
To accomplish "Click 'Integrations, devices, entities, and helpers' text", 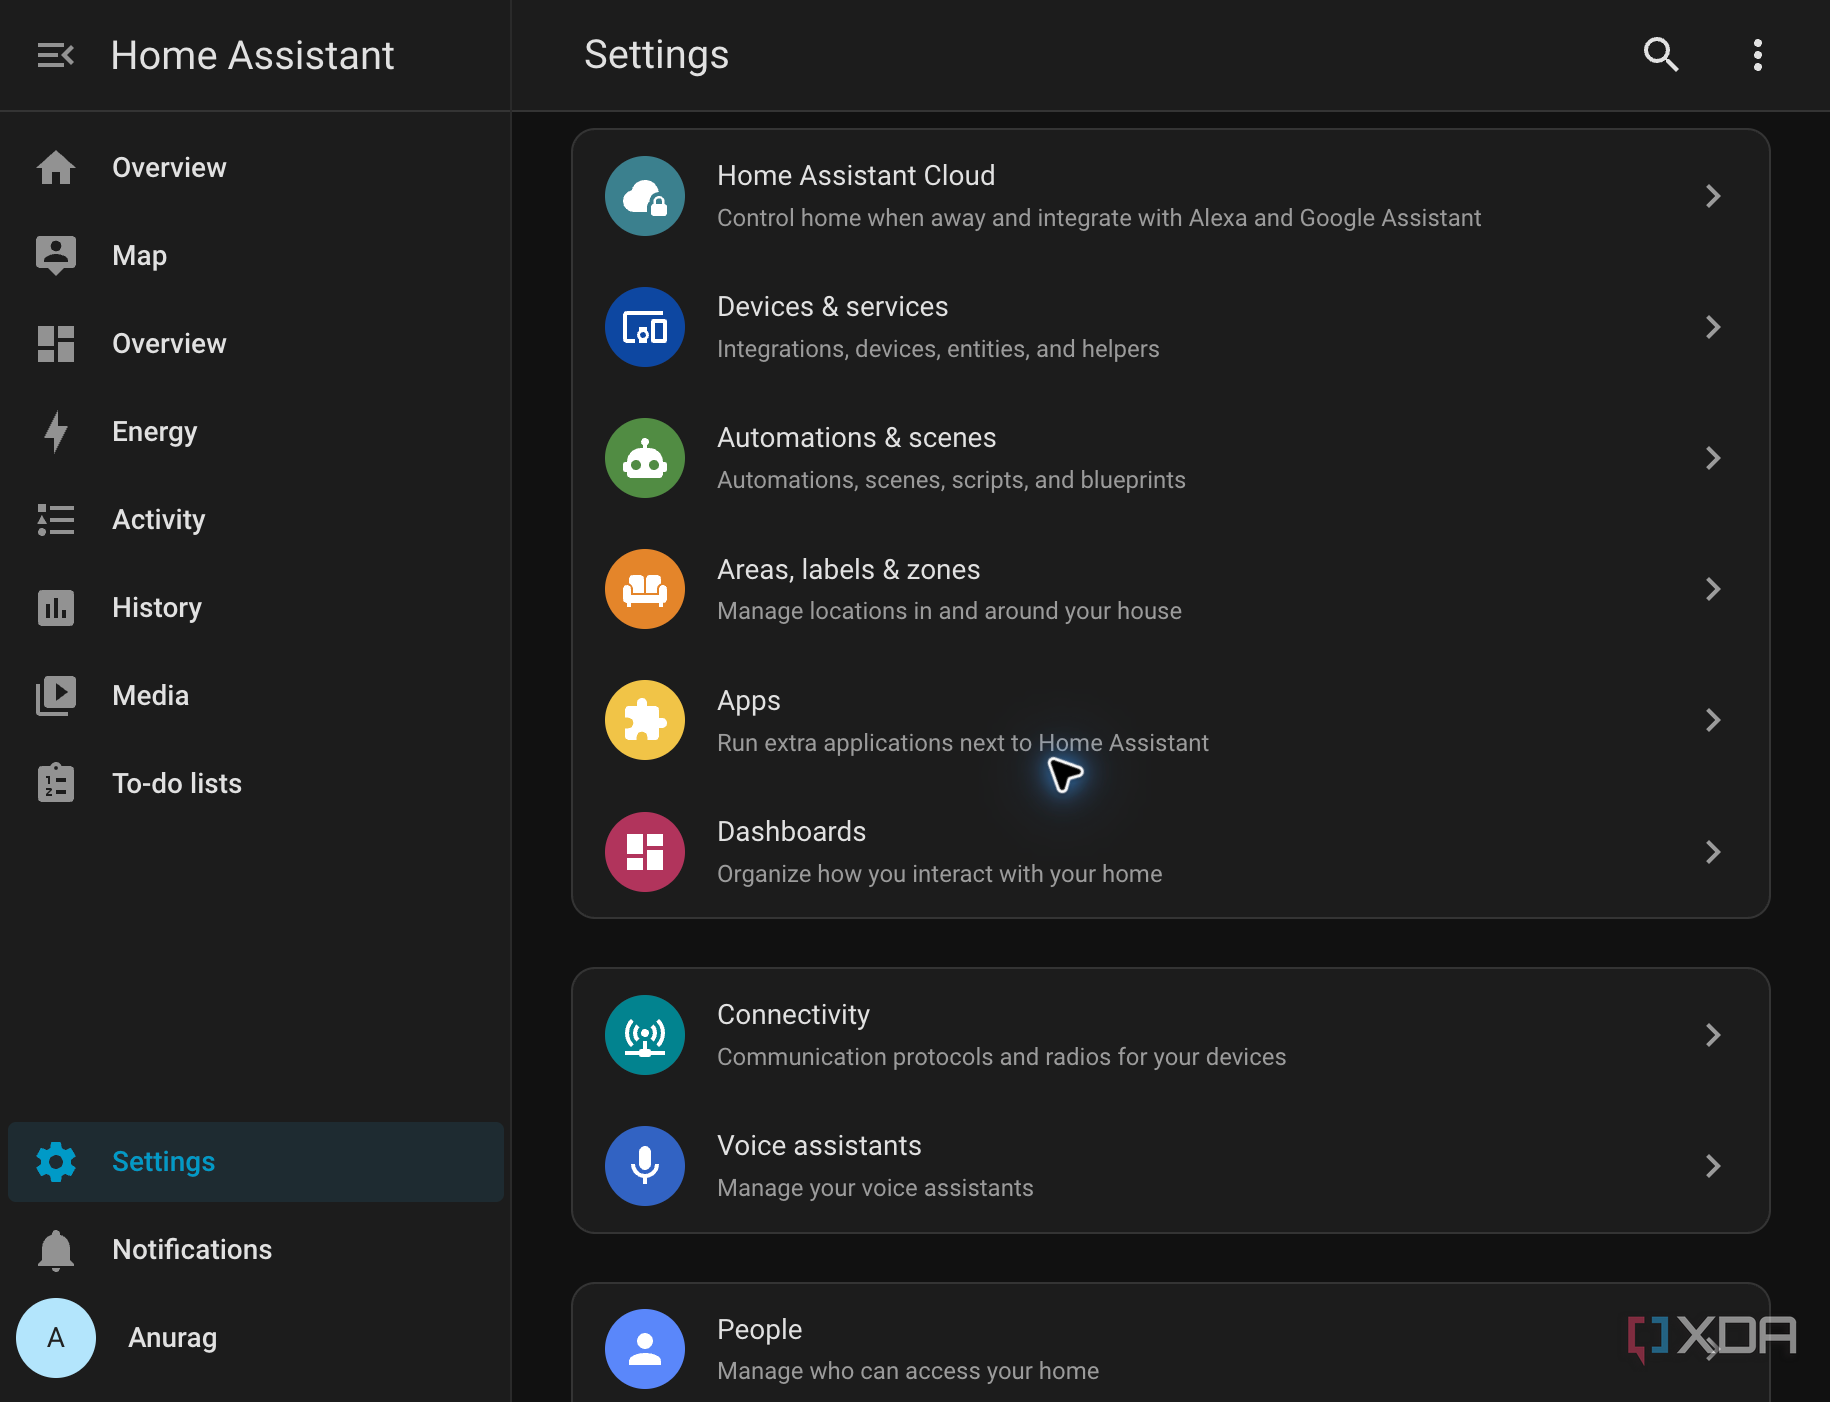I will point(938,349).
